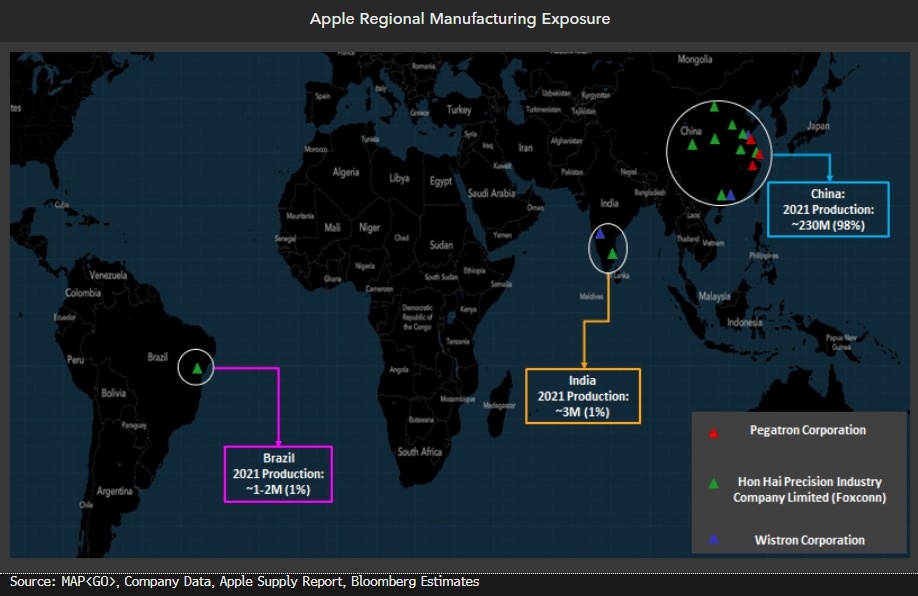Click the blue Wistron marker in southern China
The width and height of the screenshot is (918, 596).
pos(730,195)
